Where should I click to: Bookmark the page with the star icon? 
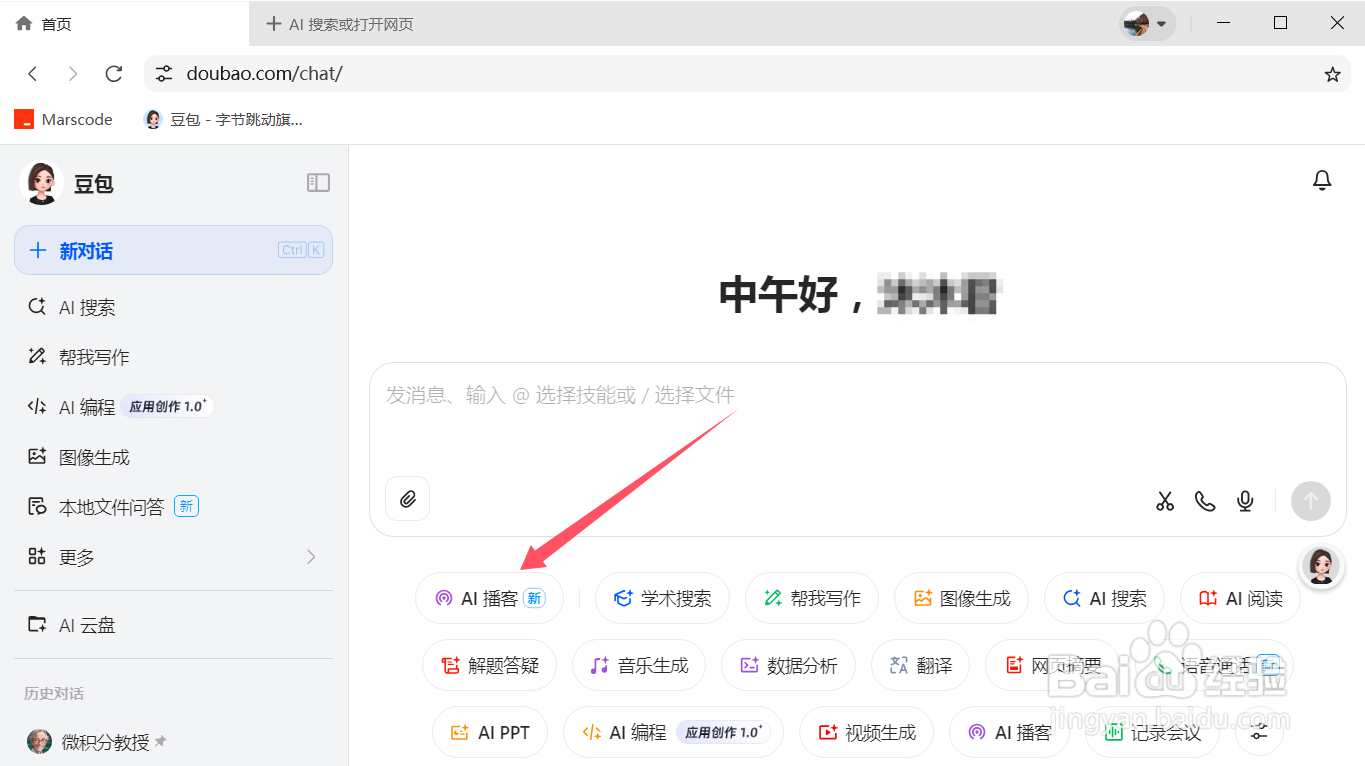click(1332, 74)
